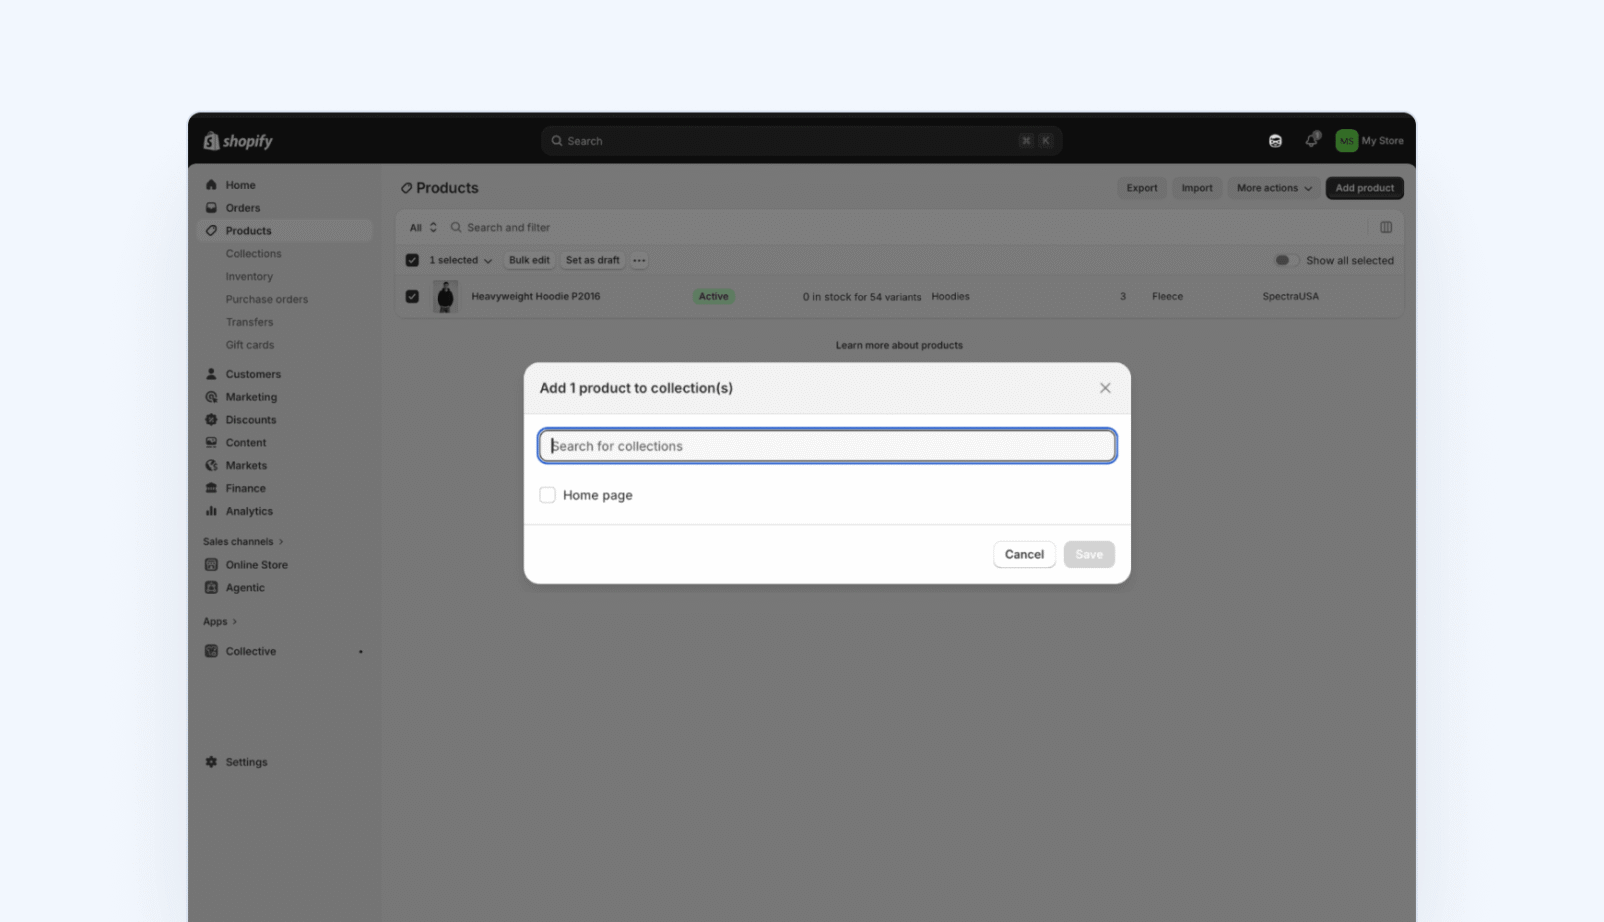1604x922 pixels.
Task: Focus the top Search bar
Action: point(801,141)
